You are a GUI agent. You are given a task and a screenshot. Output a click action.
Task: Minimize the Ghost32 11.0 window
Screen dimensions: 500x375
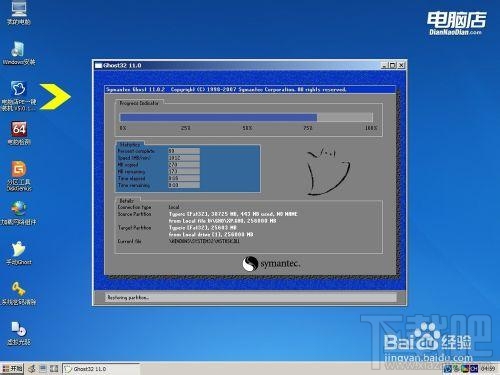tap(385, 65)
